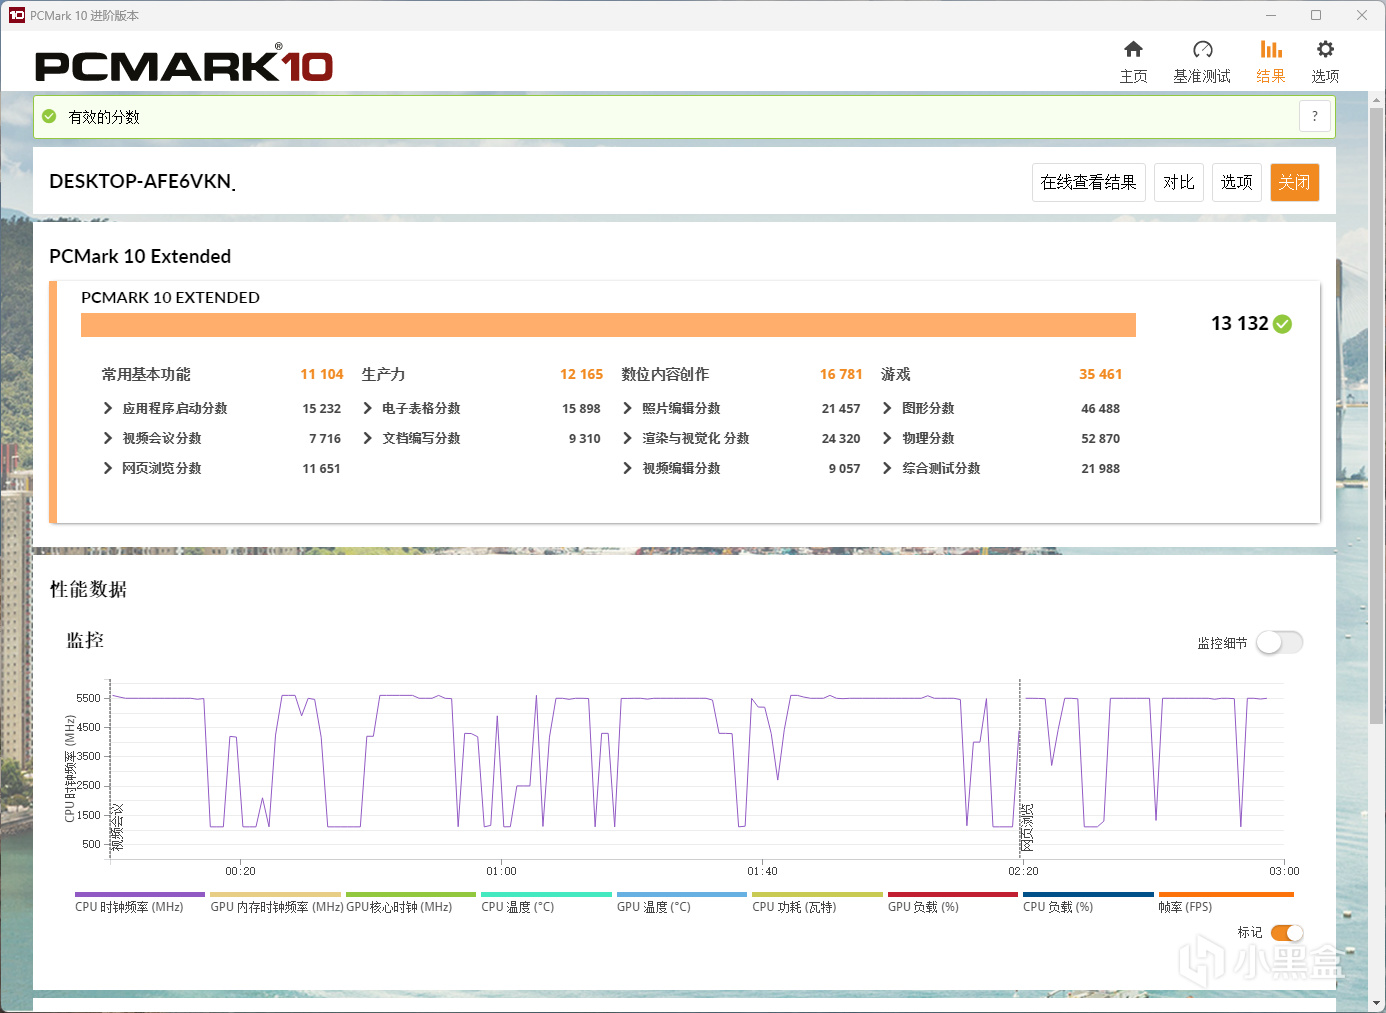Select CPU 功耗 legend swatch
Screen dimensions: 1386x1013
pos(817,894)
